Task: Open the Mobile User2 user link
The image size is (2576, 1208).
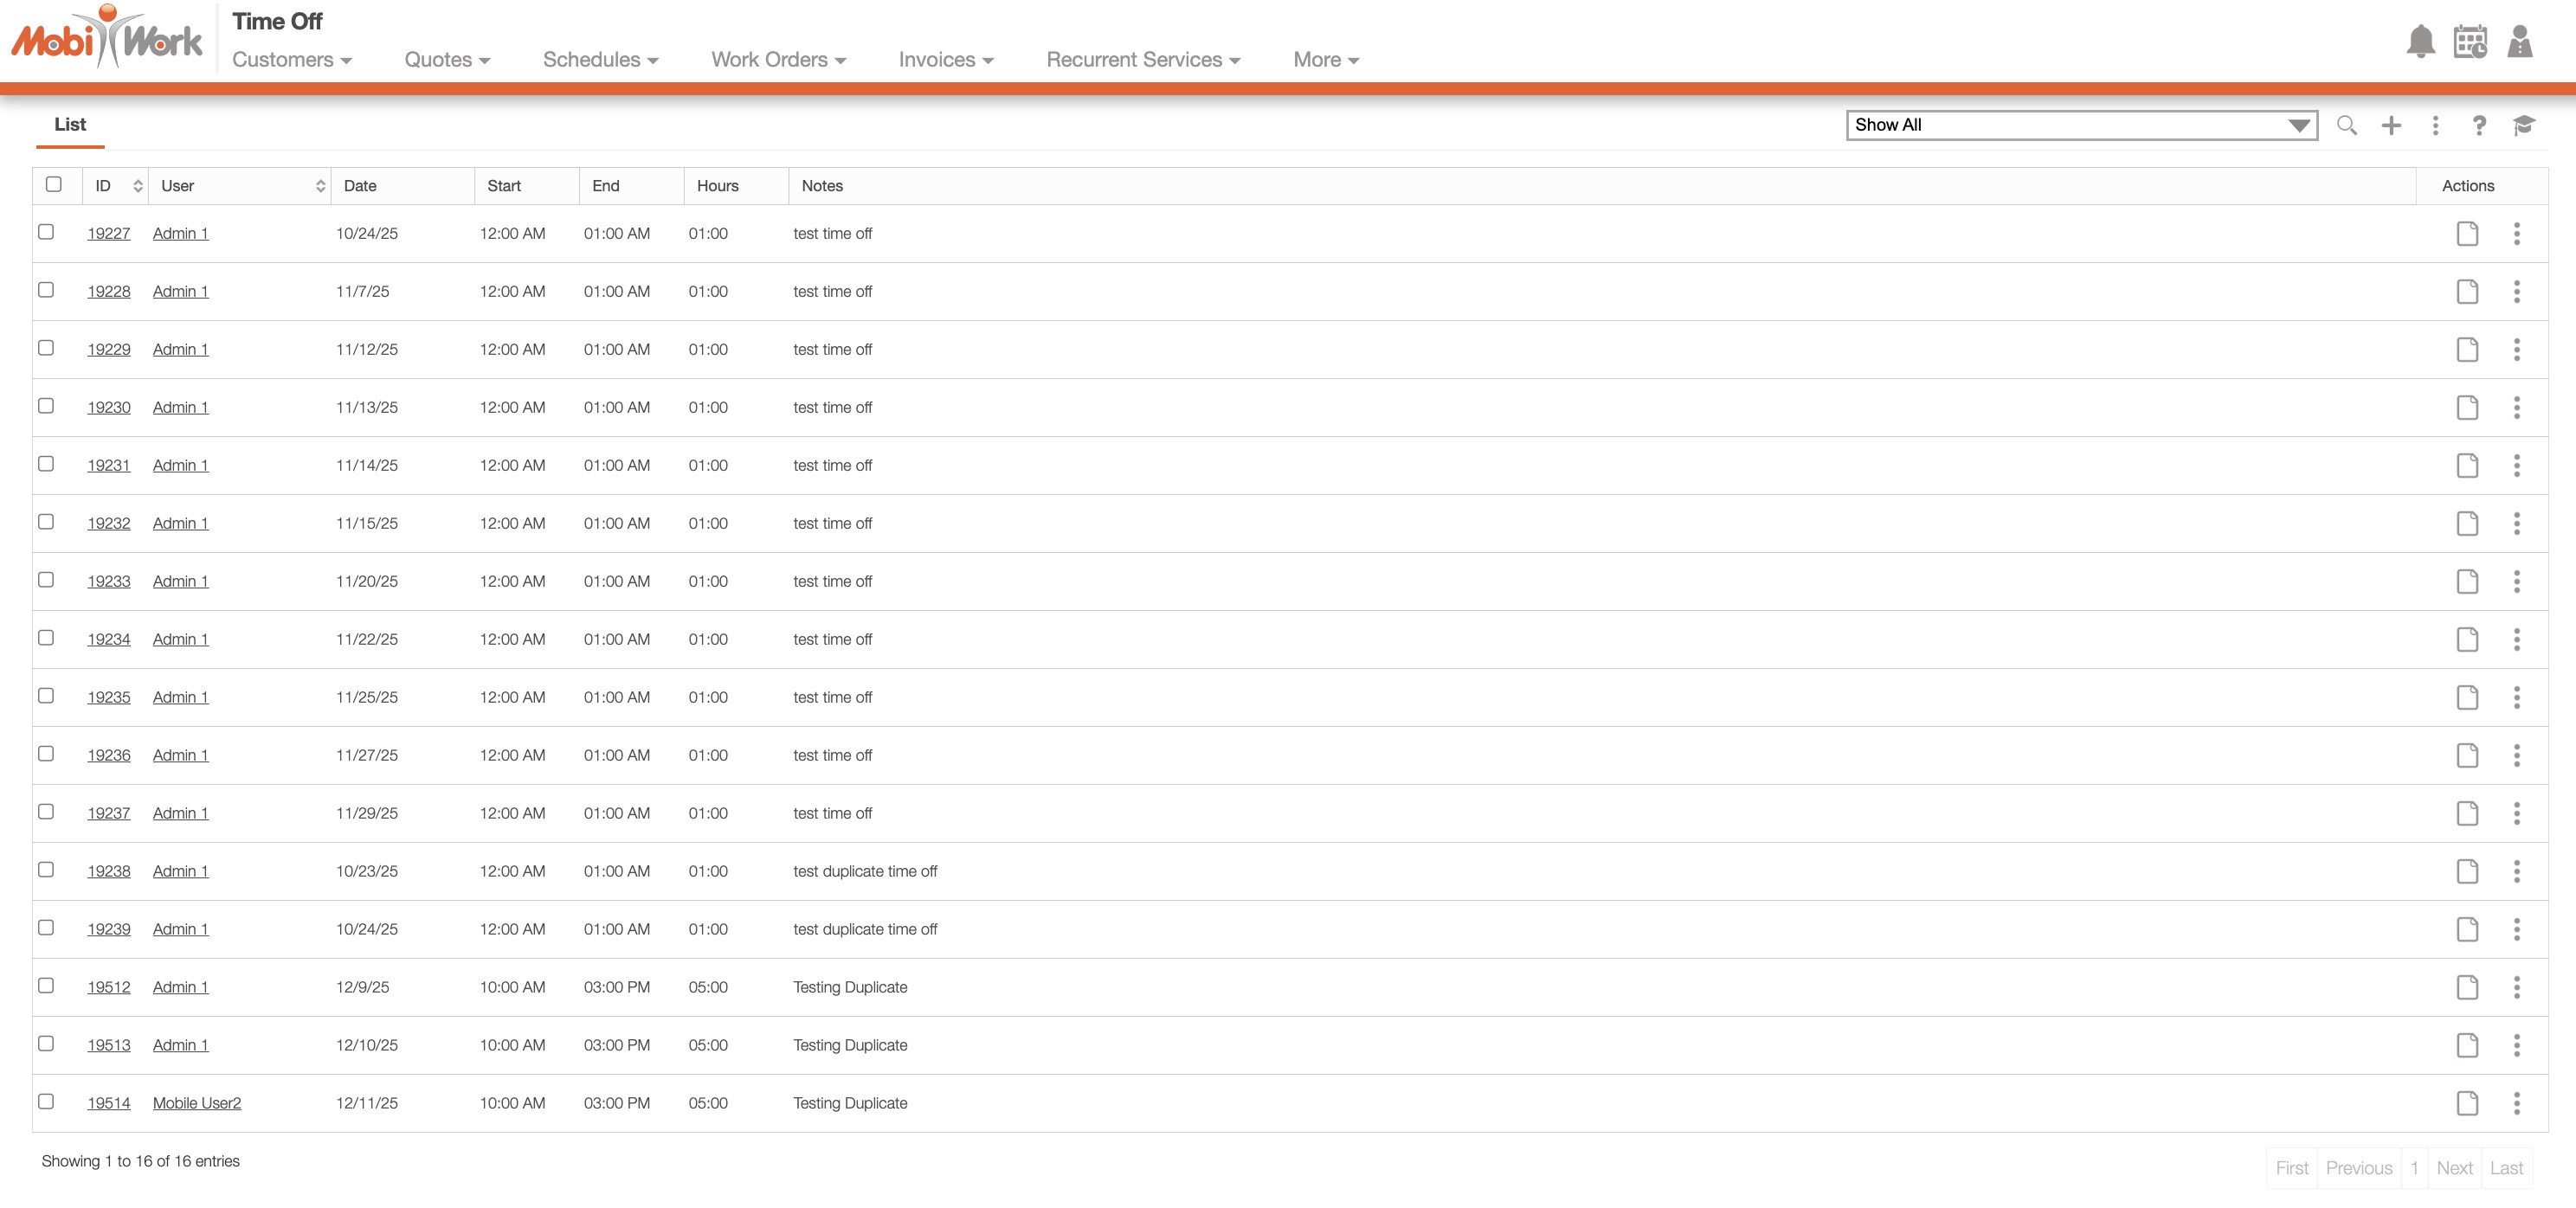Action: 197,1103
